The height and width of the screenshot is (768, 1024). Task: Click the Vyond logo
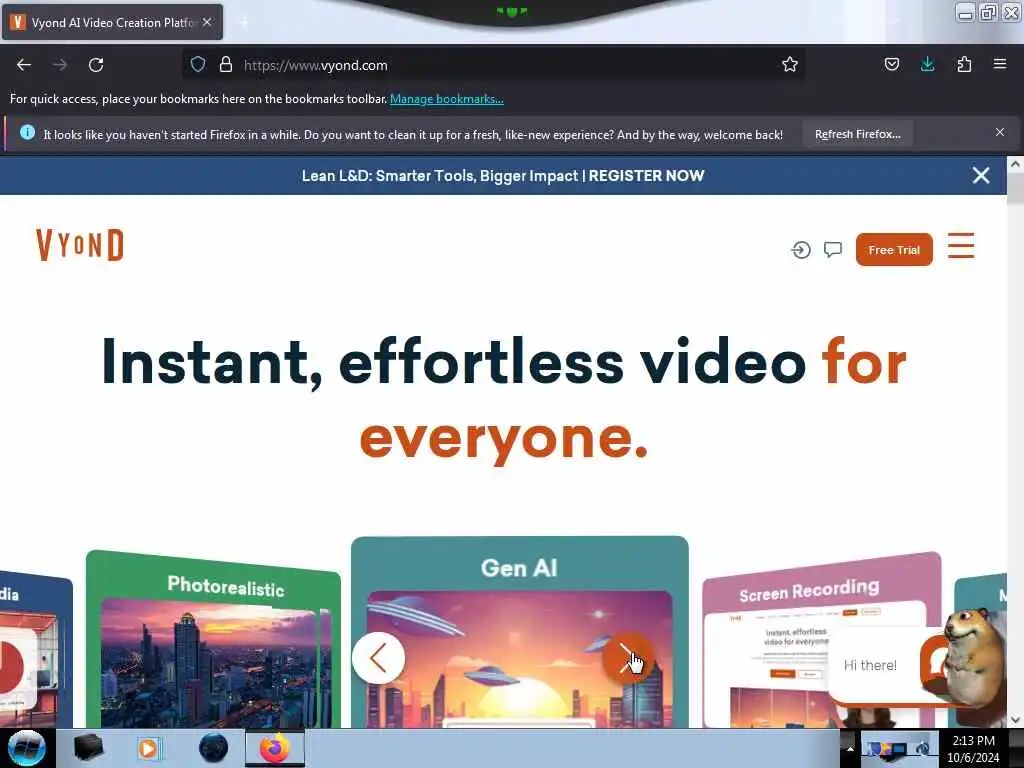pyautogui.click(x=80, y=245)
